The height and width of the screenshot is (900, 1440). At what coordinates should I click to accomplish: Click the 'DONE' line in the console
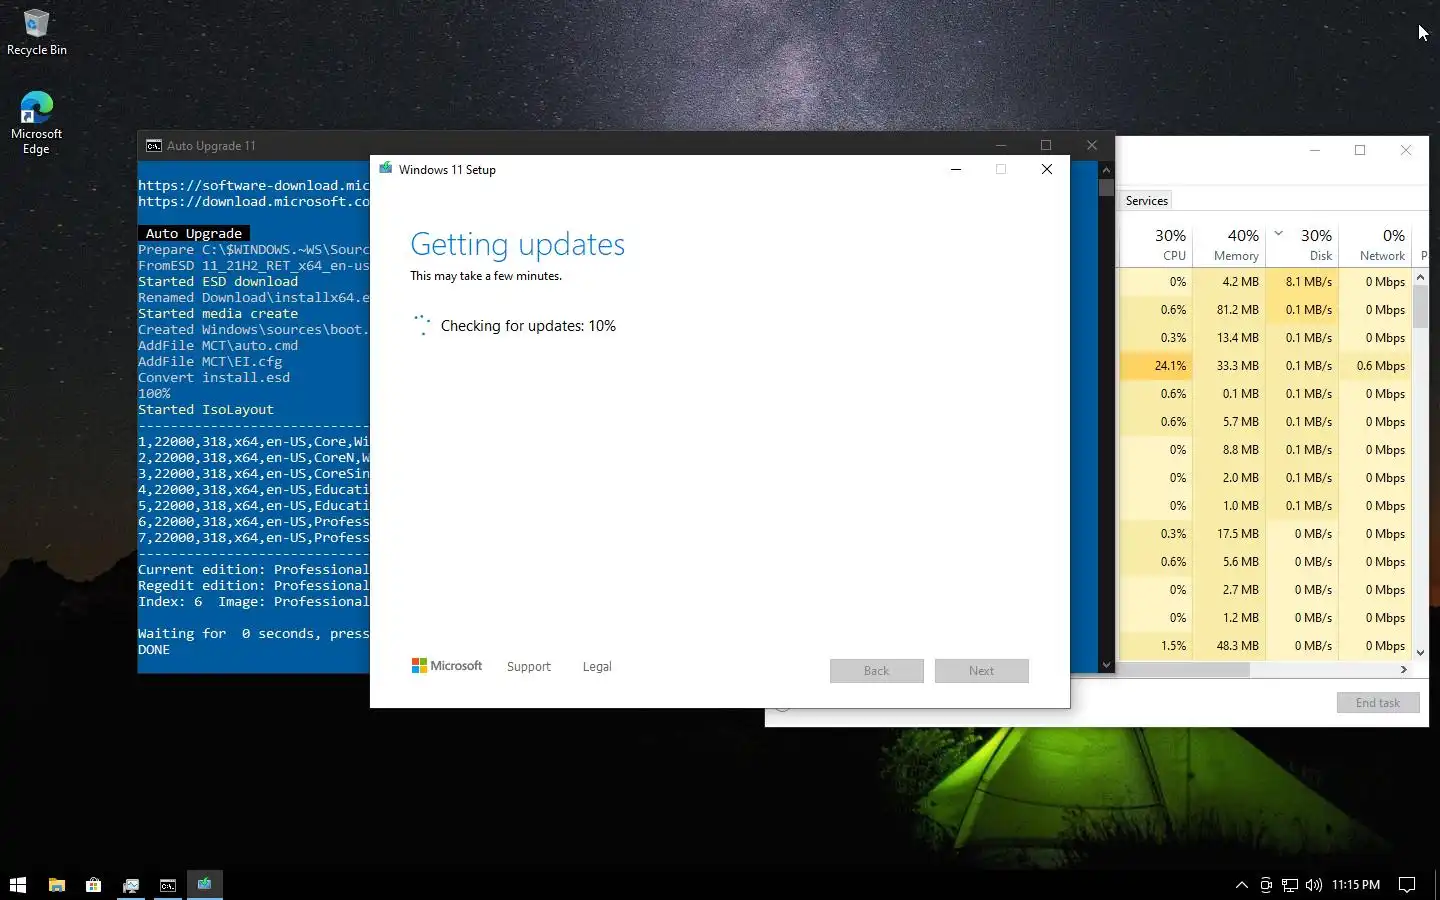(x=154, y=650)
